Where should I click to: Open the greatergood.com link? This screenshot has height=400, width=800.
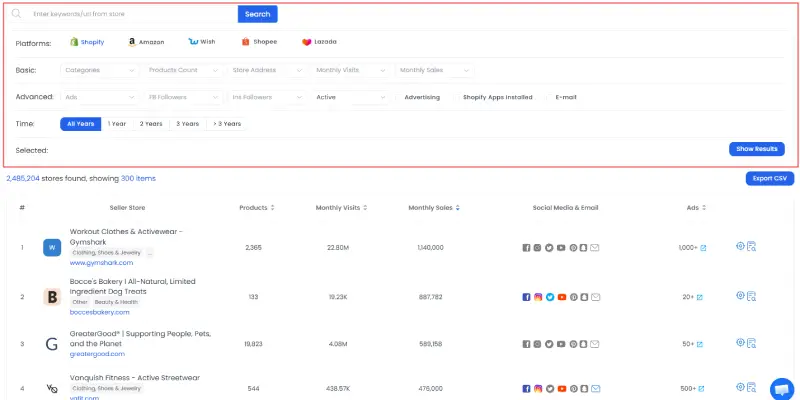click(97, 354)
